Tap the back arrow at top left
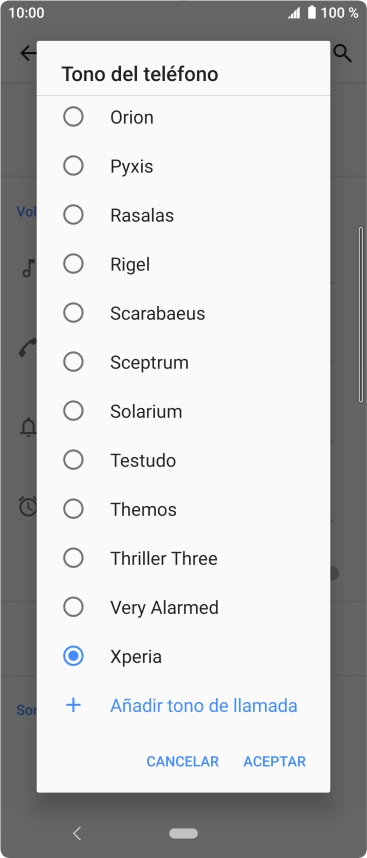Viewport: 367px width, 858px height. 27,53
